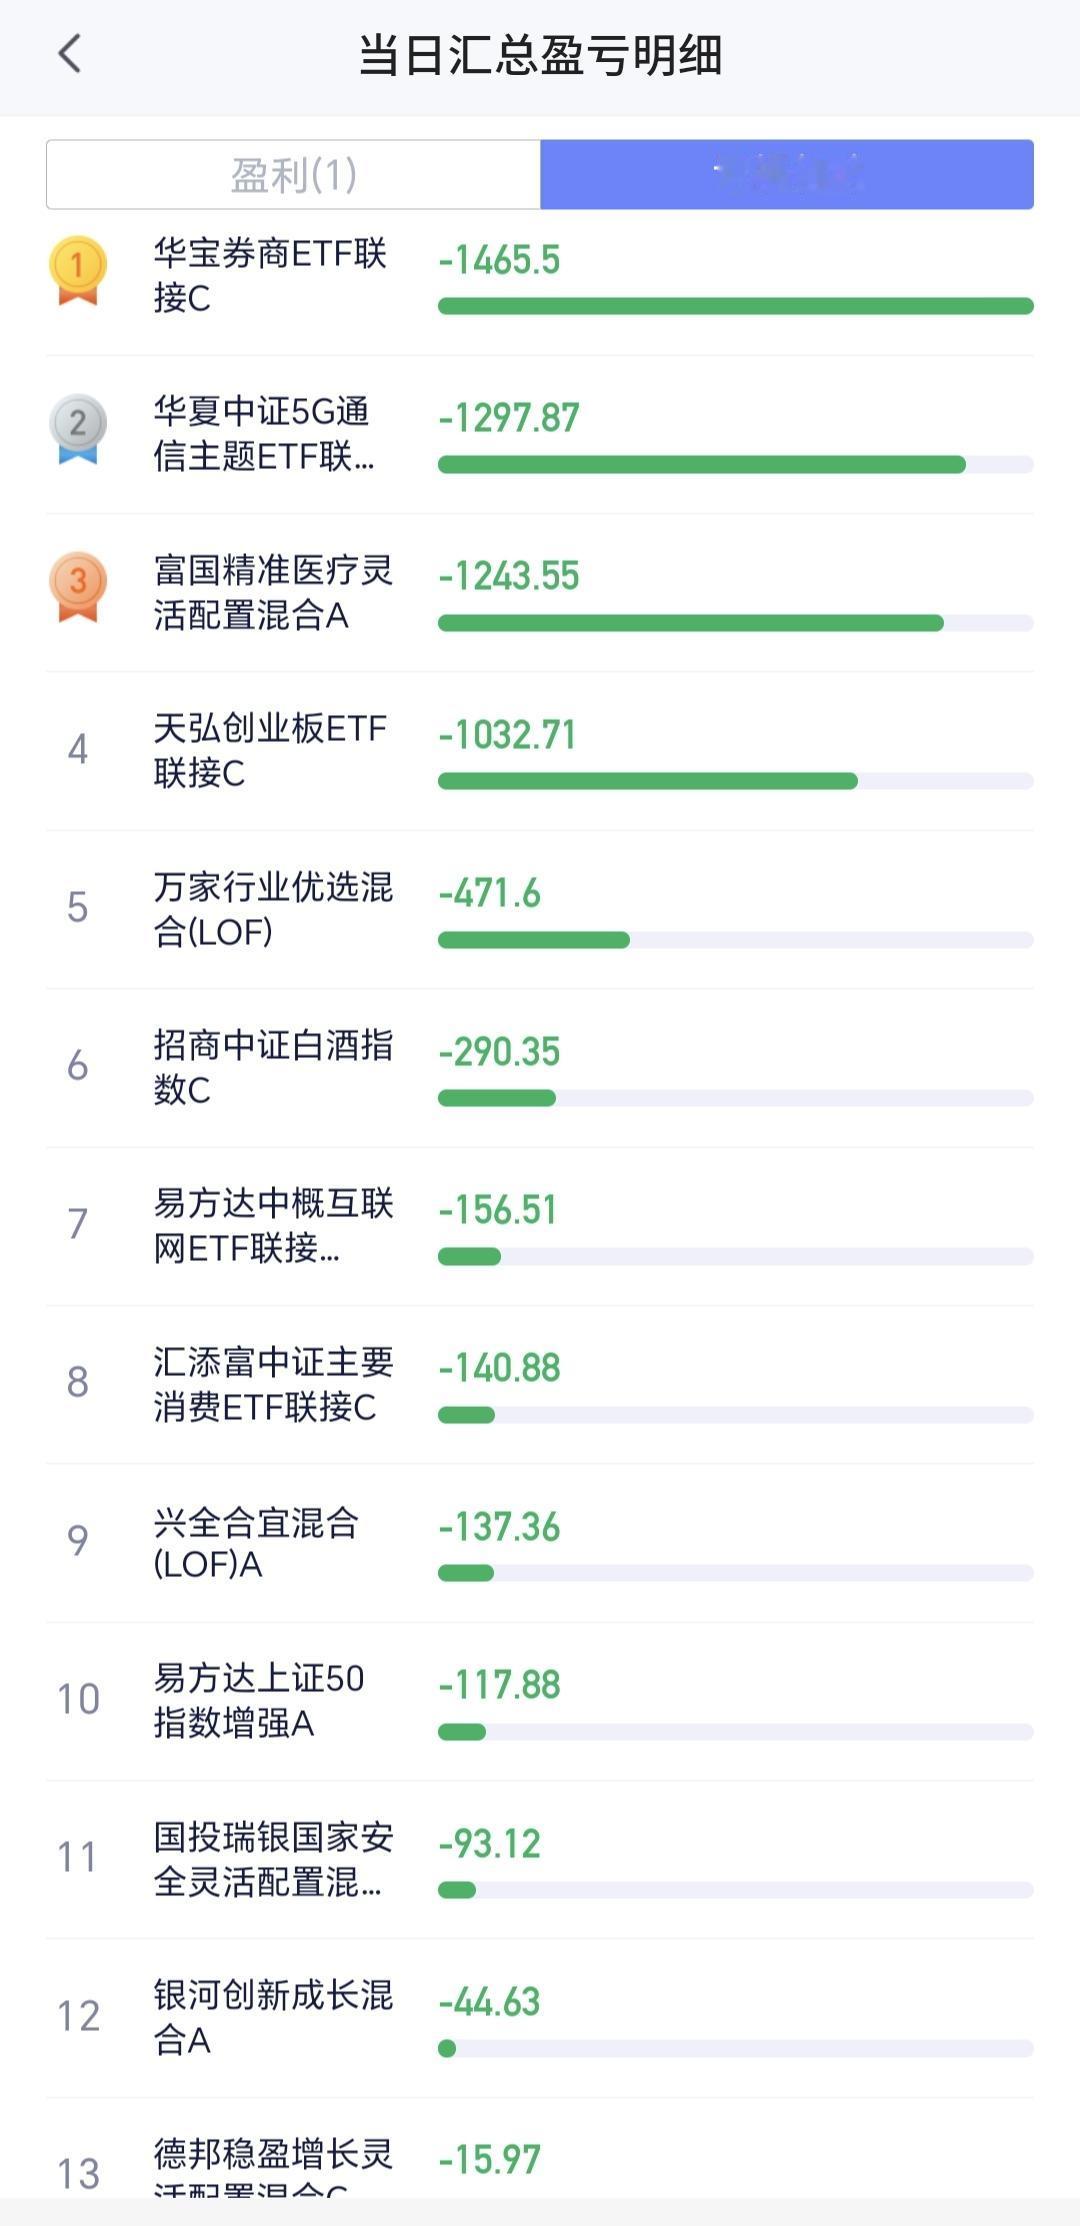
Task: Tap the -140.88 value for 汇添富中证主要消费
Action: (x=499, y=1368)
